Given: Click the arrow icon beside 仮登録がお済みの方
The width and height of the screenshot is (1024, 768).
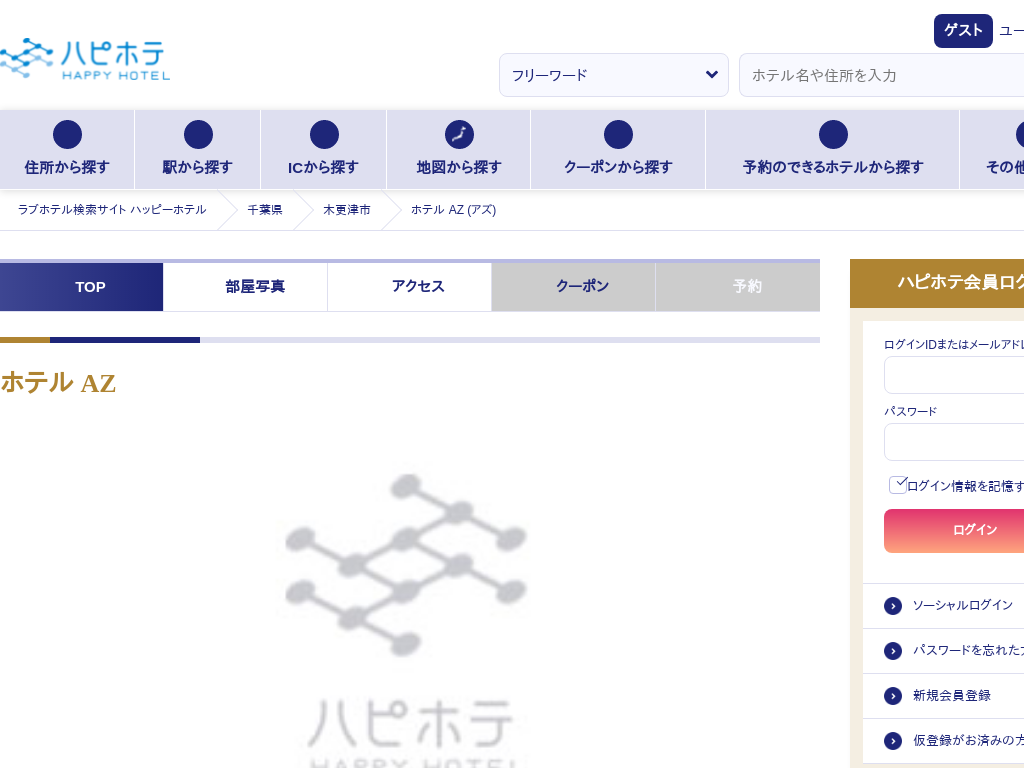Looking at the screenshot, I should (893, 741).
